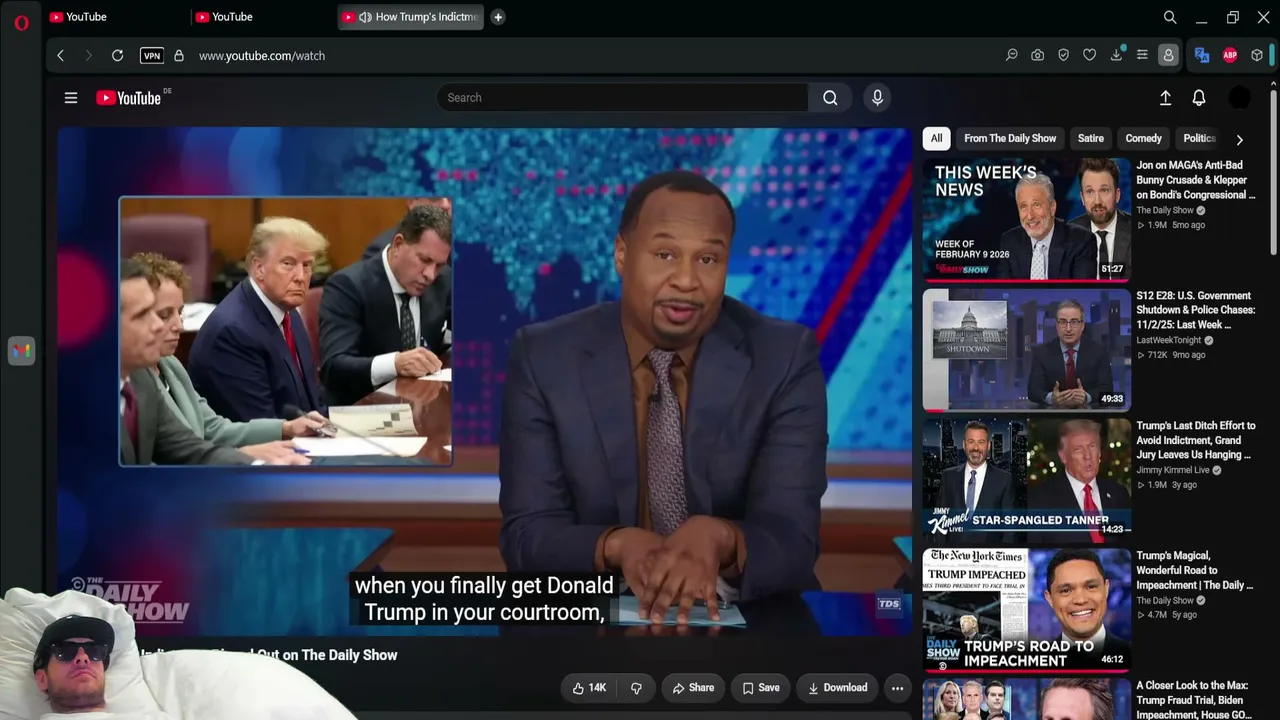This screenshot has width=1280, height=720.
Task: Open the YouTube upload/create button
Action: pyautogui.click(x=1165, y=98)
